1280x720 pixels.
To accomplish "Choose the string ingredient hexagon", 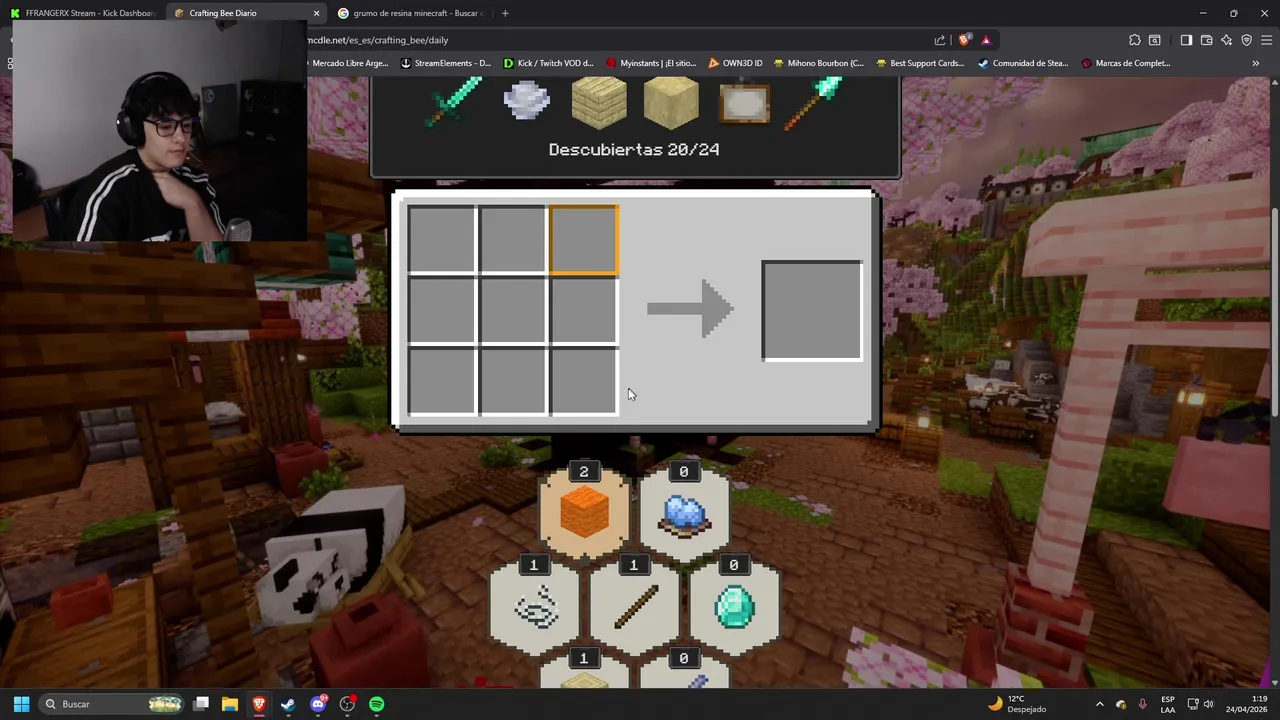I will pyautogui.click(x=534, y=605).
